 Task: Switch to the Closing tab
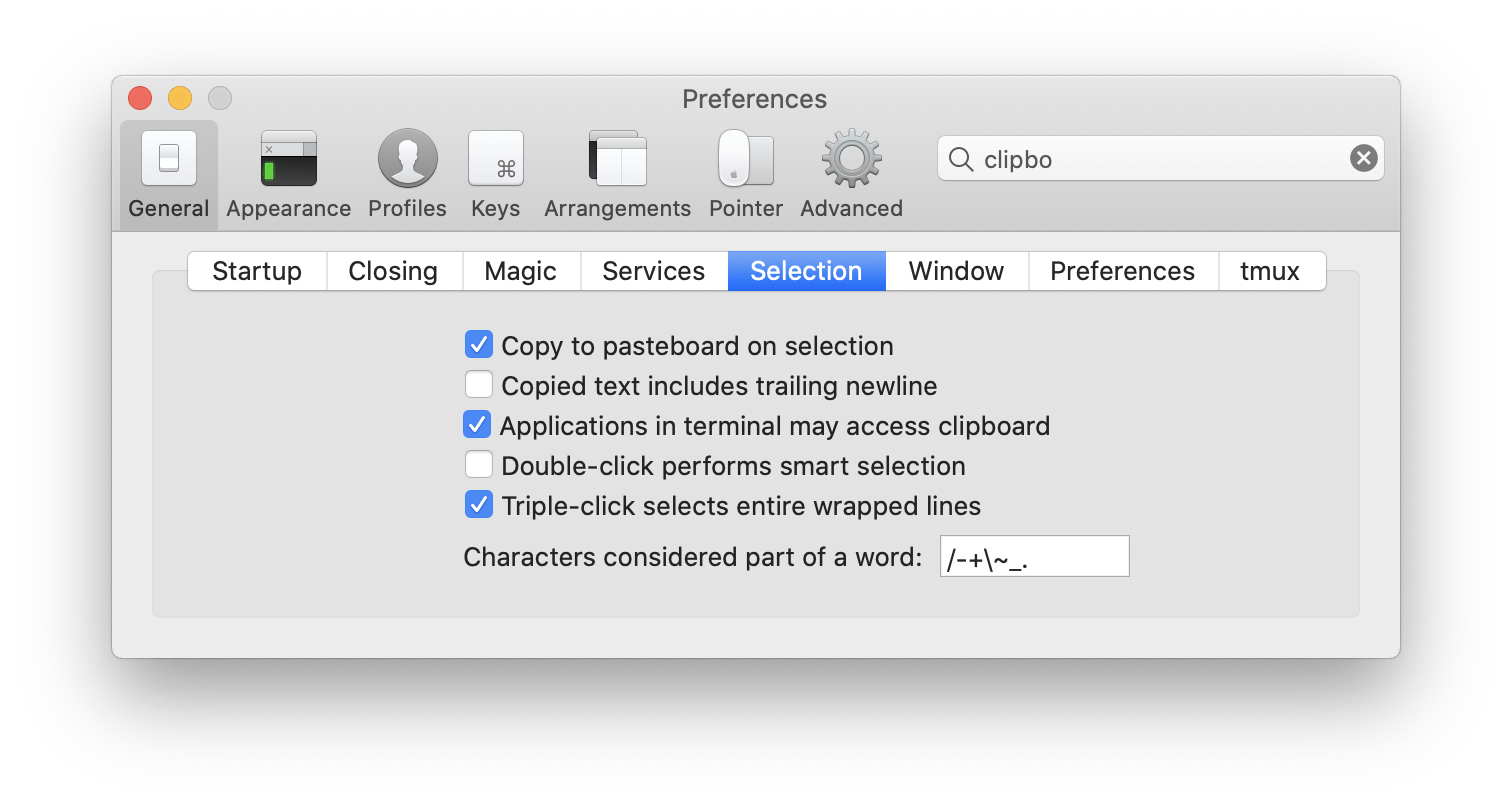point(393,271)
